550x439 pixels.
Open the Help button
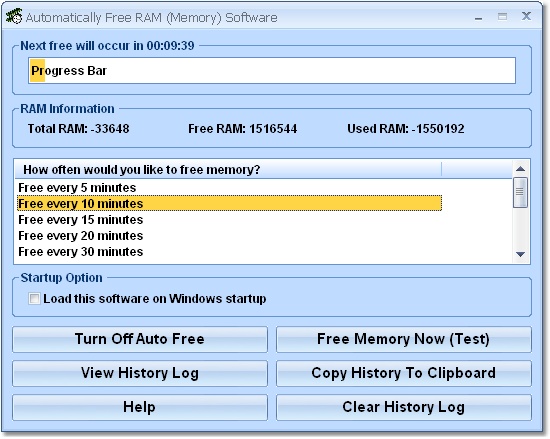click(x=140, y=407)
